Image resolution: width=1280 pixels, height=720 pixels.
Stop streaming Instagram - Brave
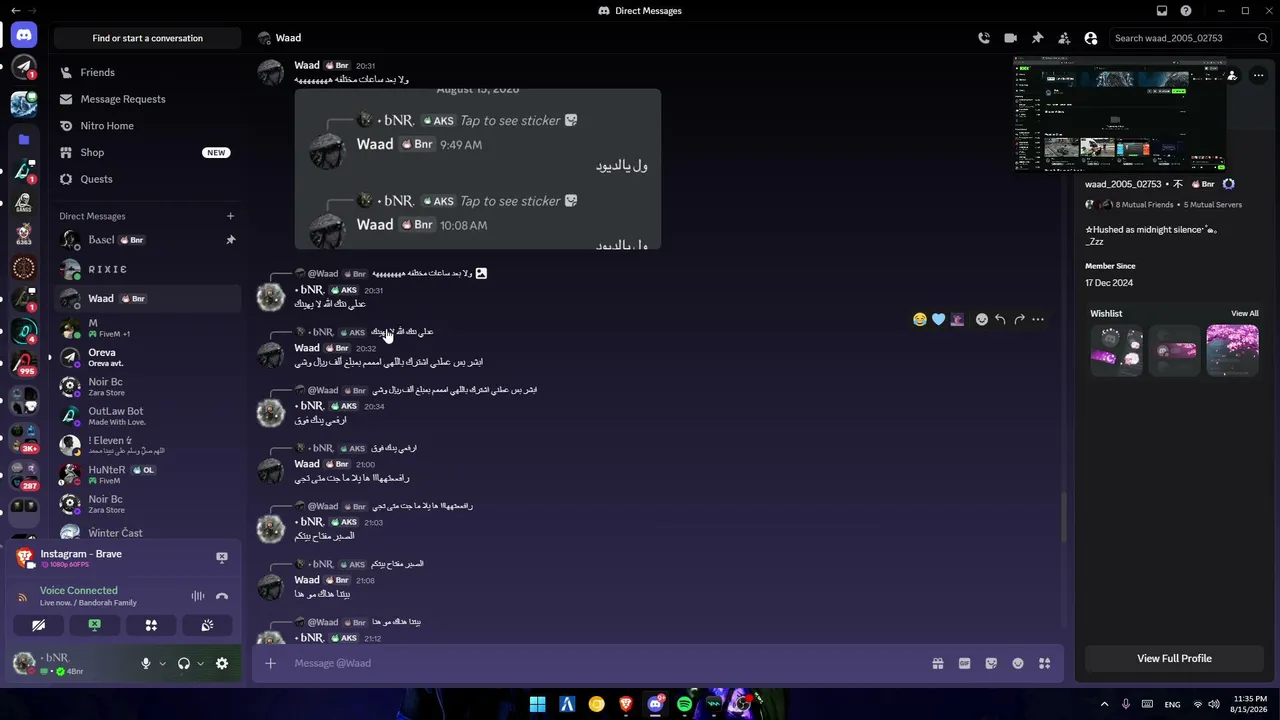pyautogui.click(x=222, y=557)
